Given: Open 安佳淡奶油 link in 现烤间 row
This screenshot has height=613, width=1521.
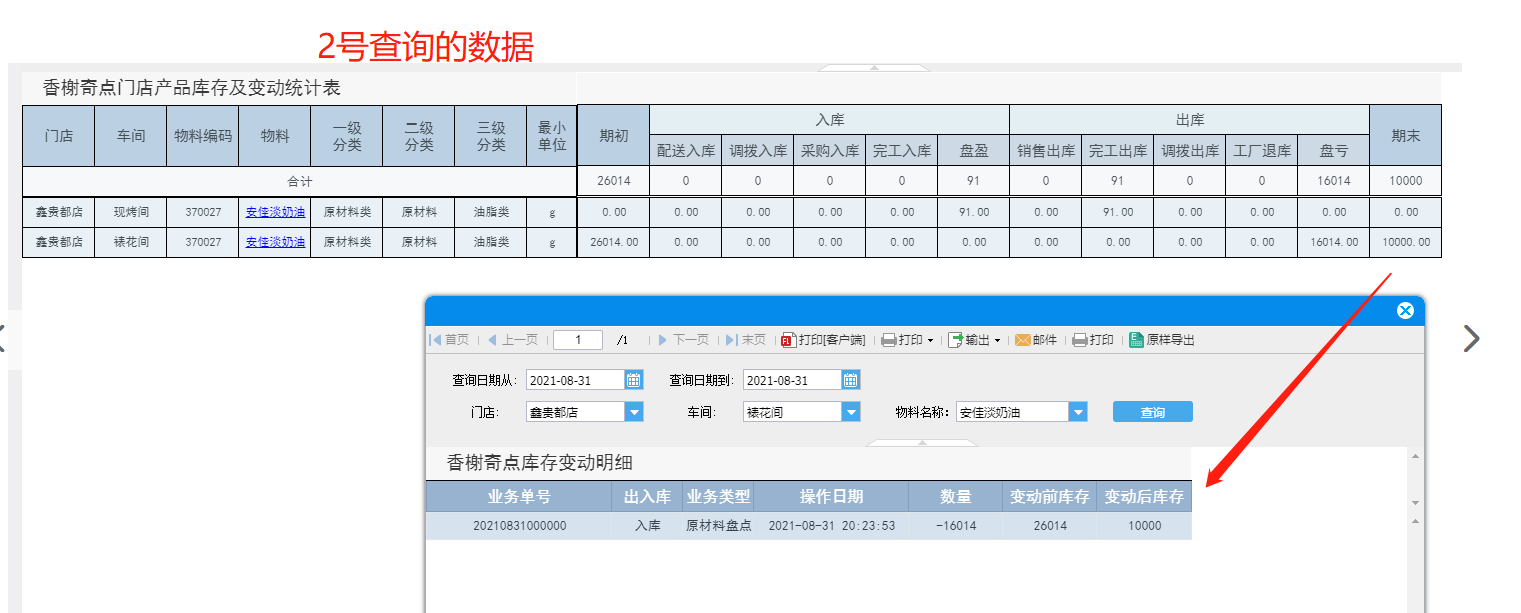Looking at the screenshot, I should [275, 212].
